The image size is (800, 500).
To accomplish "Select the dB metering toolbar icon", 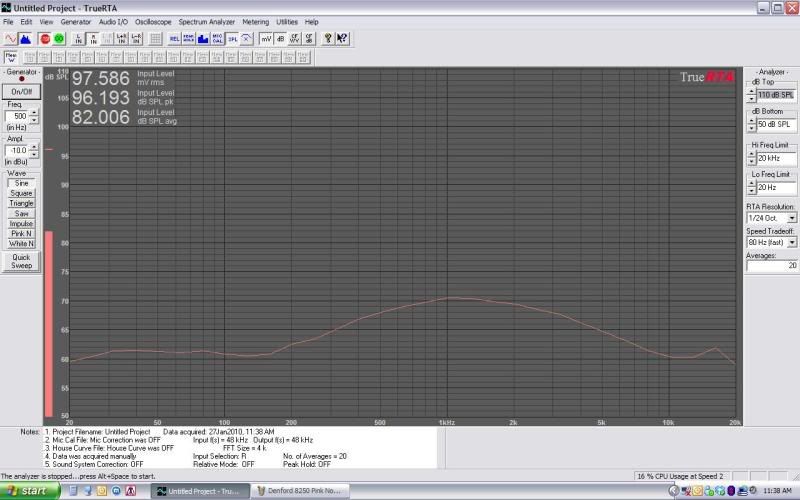I will (x=280, y=39).
